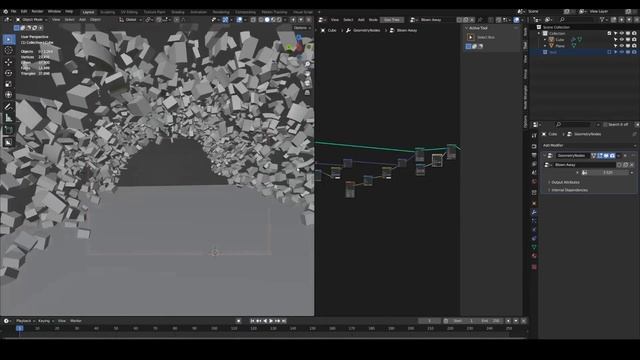Open the Global transform orientation dropdown
640x360 pixels.
131,20
